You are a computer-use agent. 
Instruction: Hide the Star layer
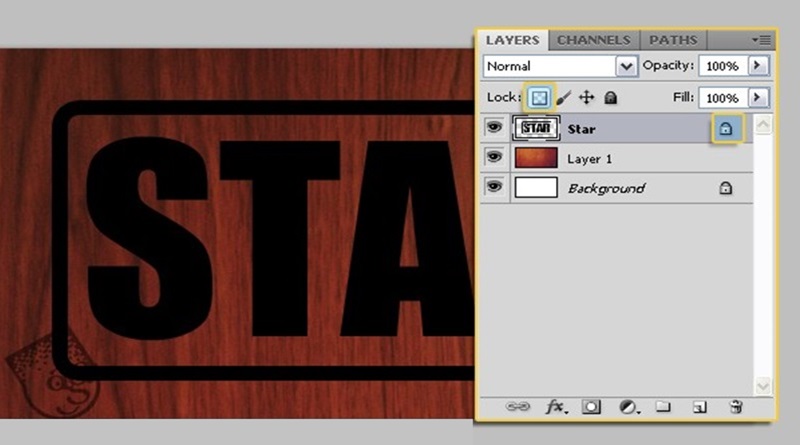click(x=494, y=128)
